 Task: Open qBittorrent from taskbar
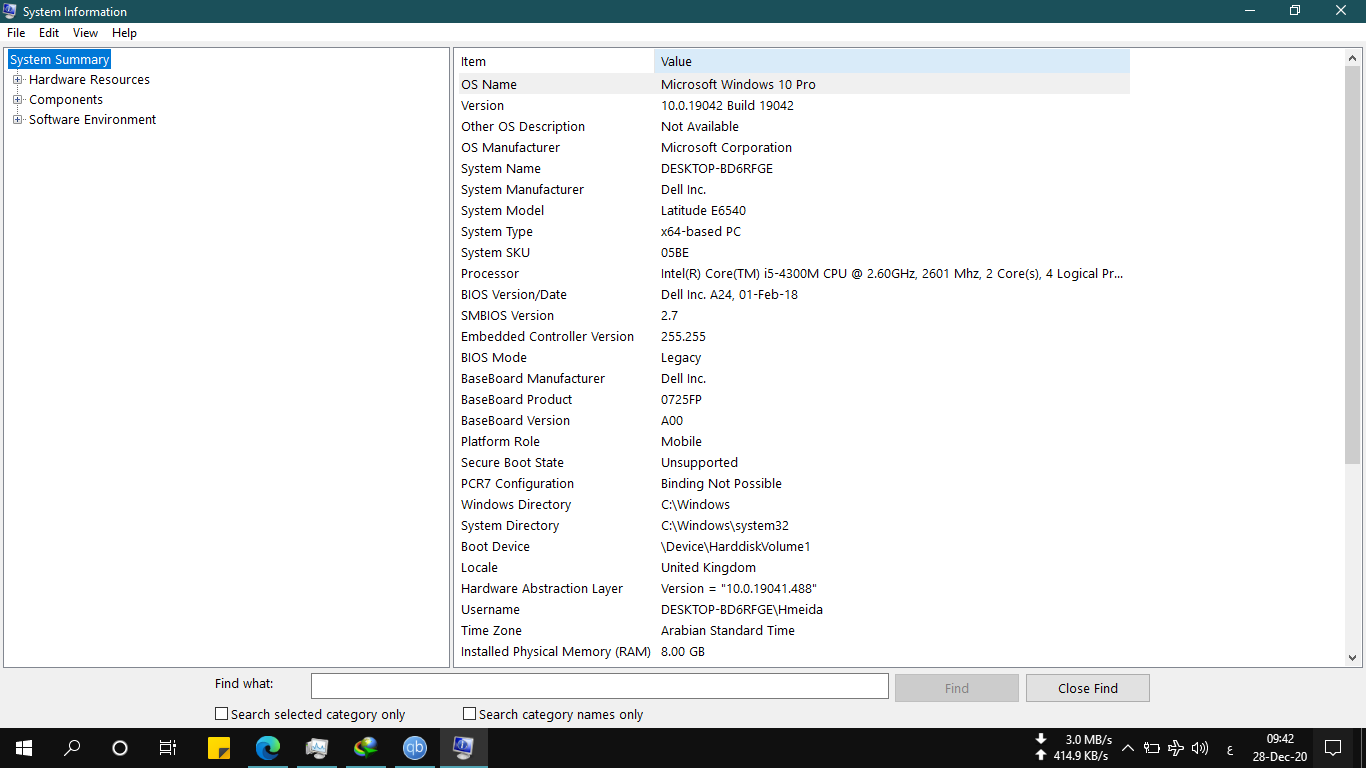point(415,748)
